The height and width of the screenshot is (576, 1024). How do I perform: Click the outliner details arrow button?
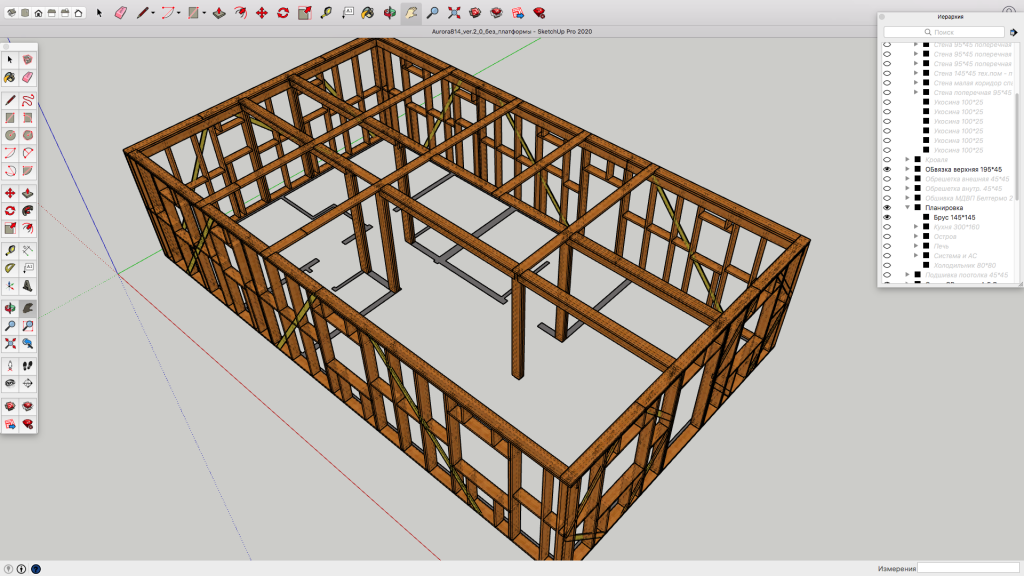pyautogui.click(x=1013, y=32)
